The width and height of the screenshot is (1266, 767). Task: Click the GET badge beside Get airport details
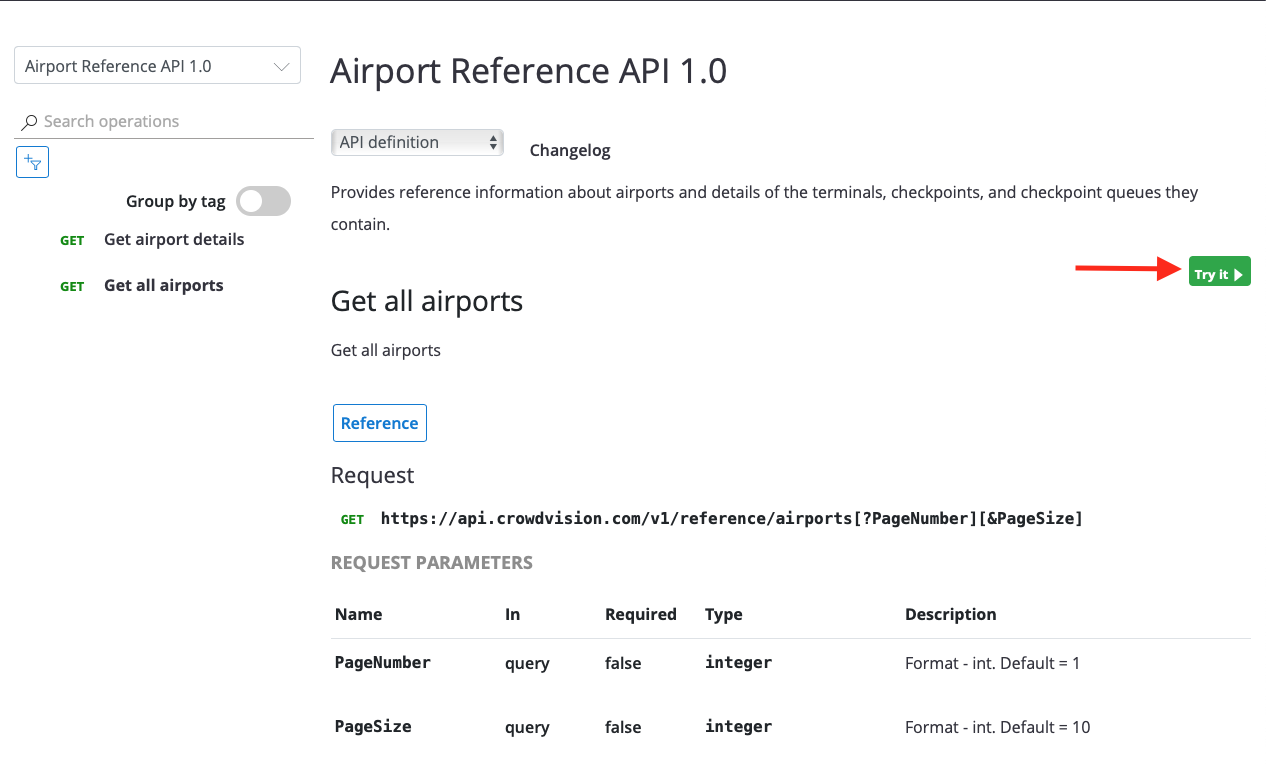click(72, 240)
